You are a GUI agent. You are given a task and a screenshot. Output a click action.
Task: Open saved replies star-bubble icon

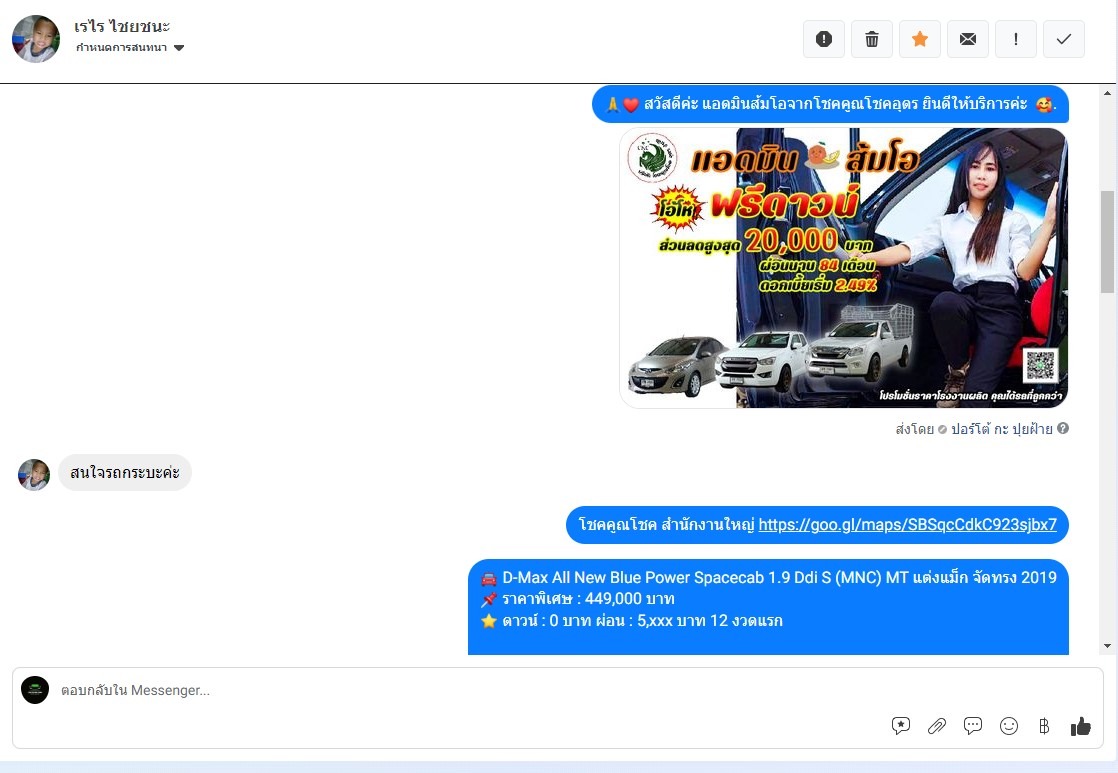[901, 726]
